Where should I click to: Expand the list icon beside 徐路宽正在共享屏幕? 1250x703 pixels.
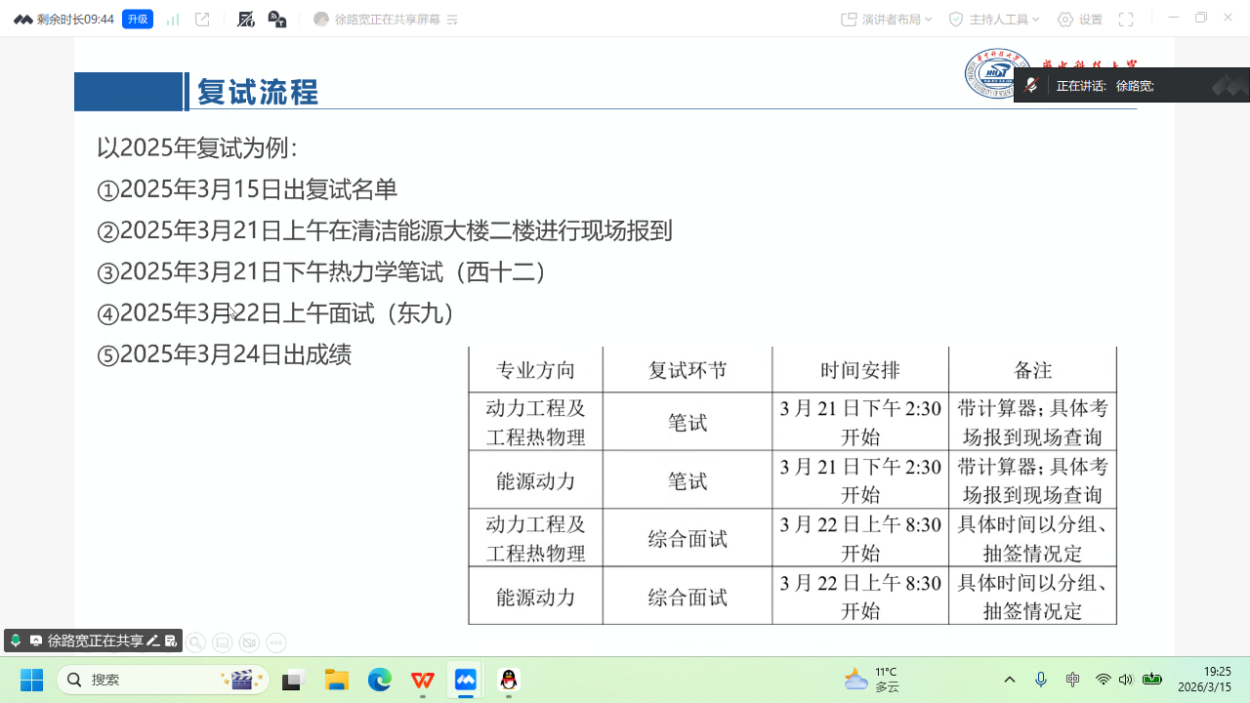452,19
